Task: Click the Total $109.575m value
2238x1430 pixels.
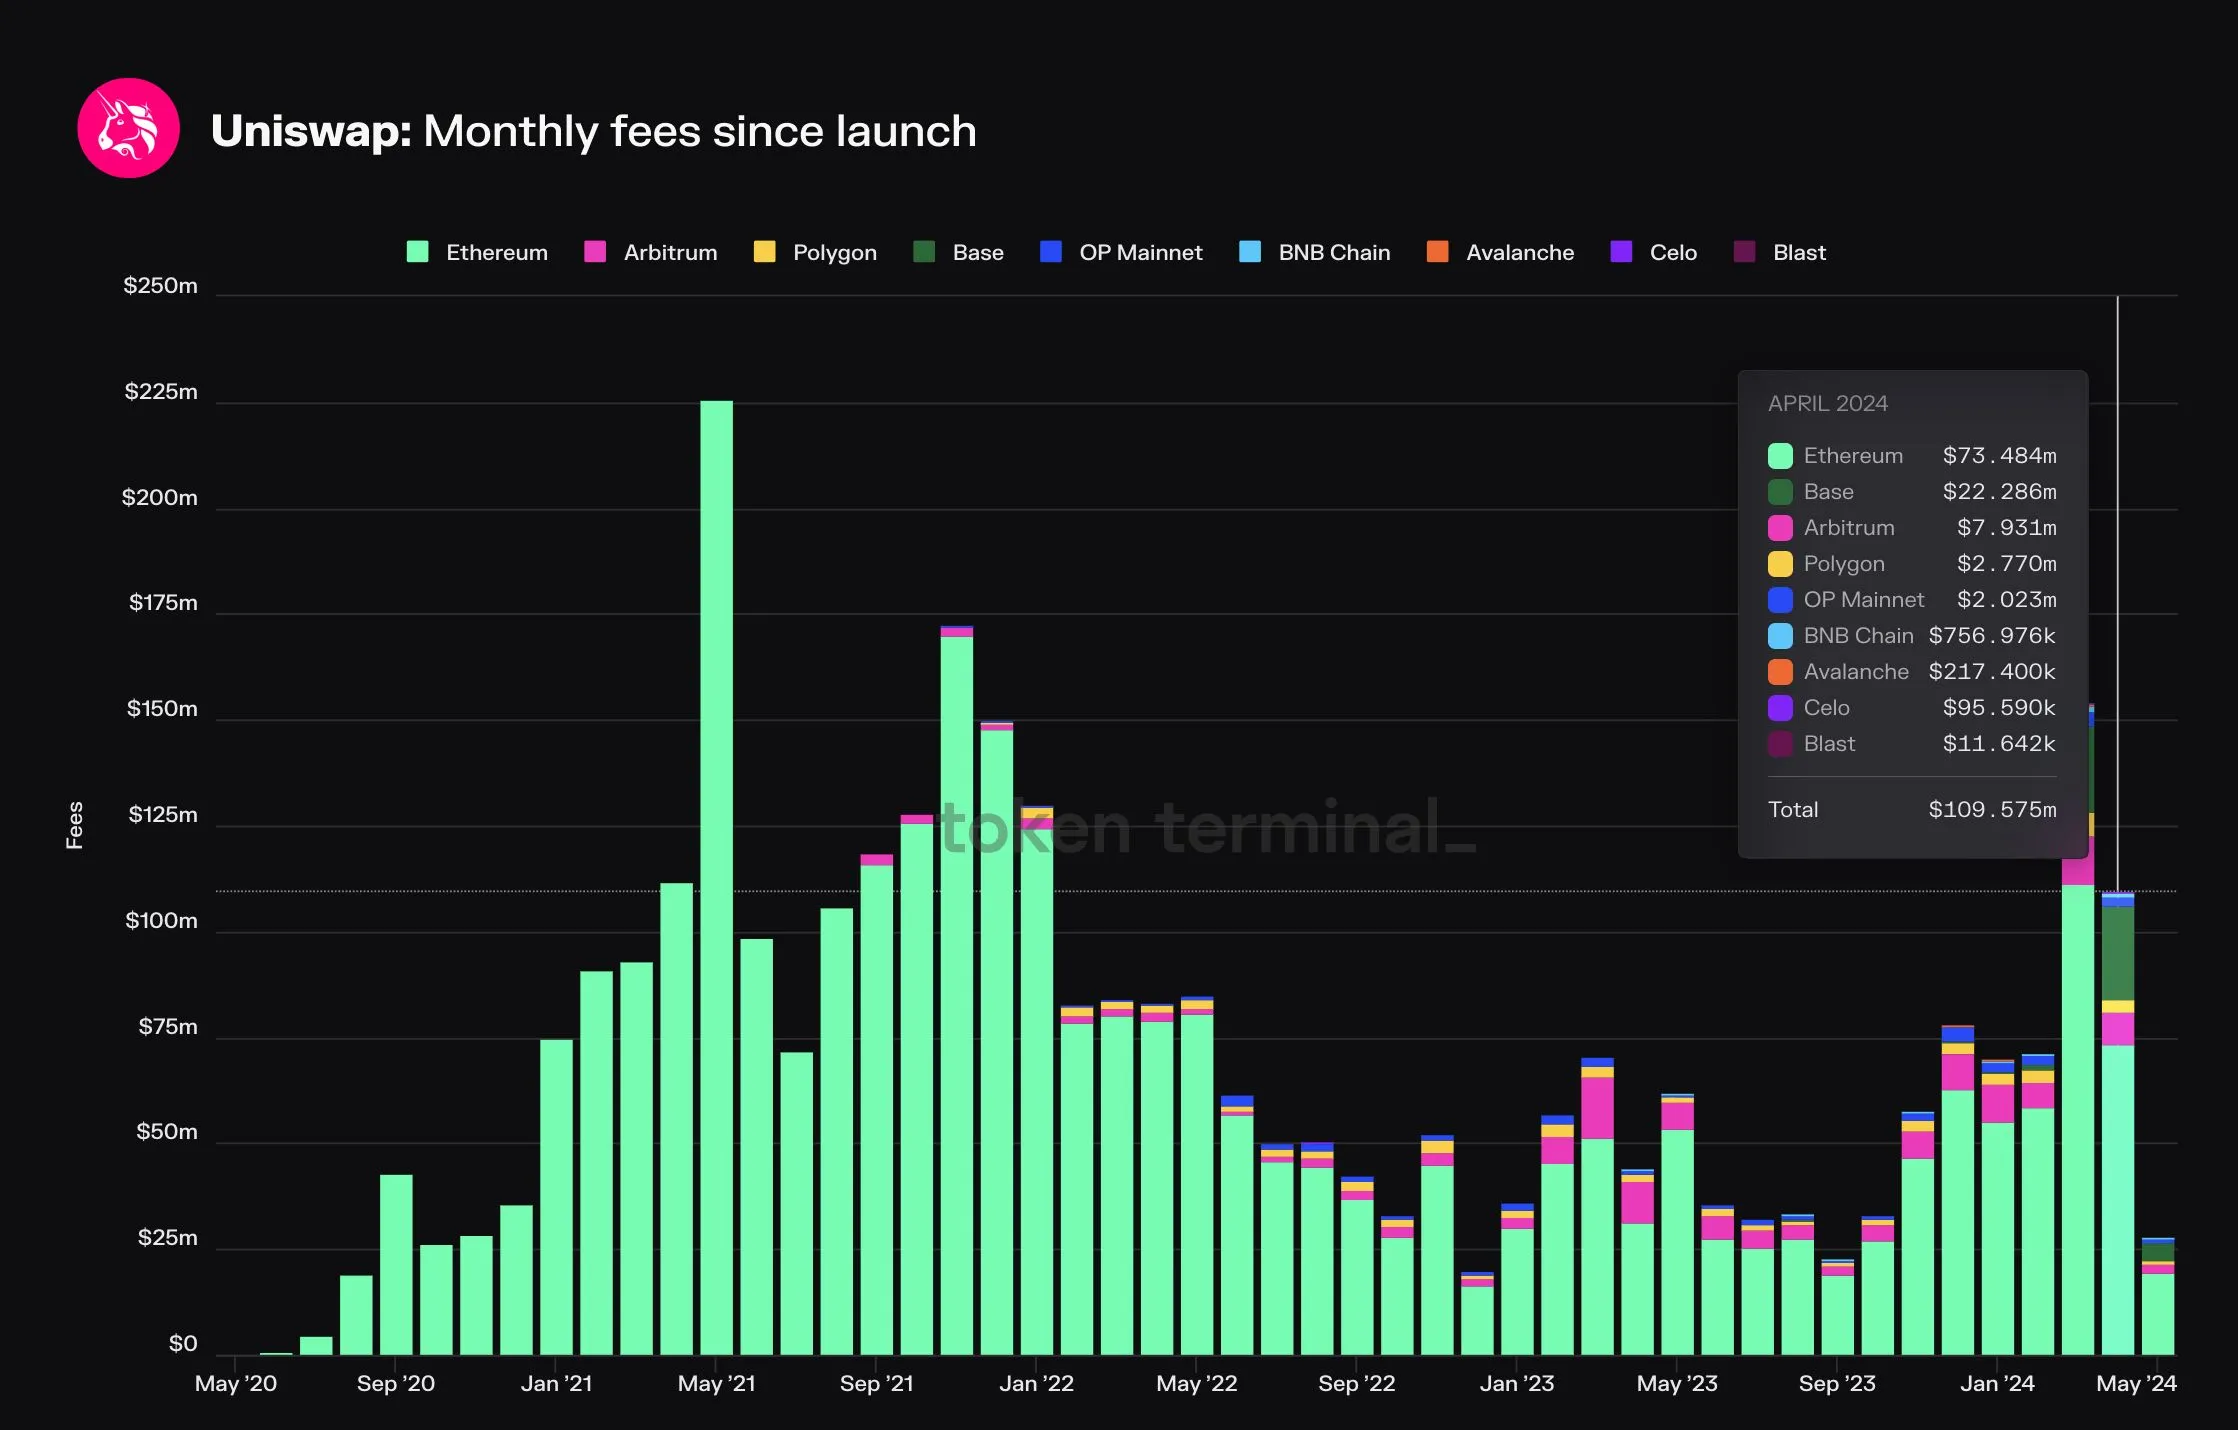Action: pyautogui.click(x=1992, y=810)
